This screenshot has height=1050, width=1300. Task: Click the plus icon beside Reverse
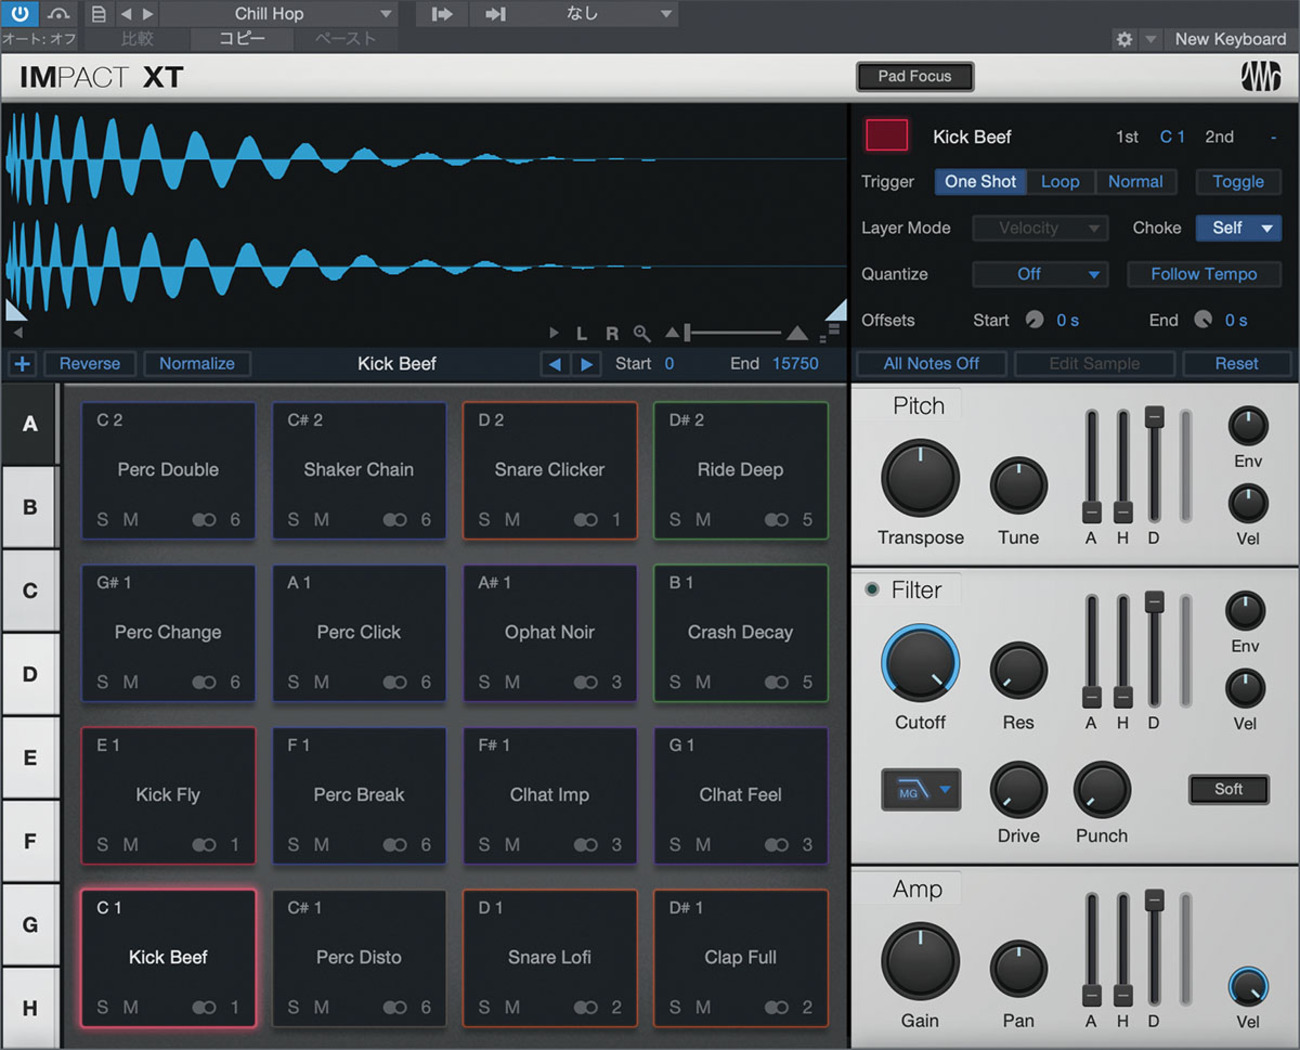click(22, 364)
